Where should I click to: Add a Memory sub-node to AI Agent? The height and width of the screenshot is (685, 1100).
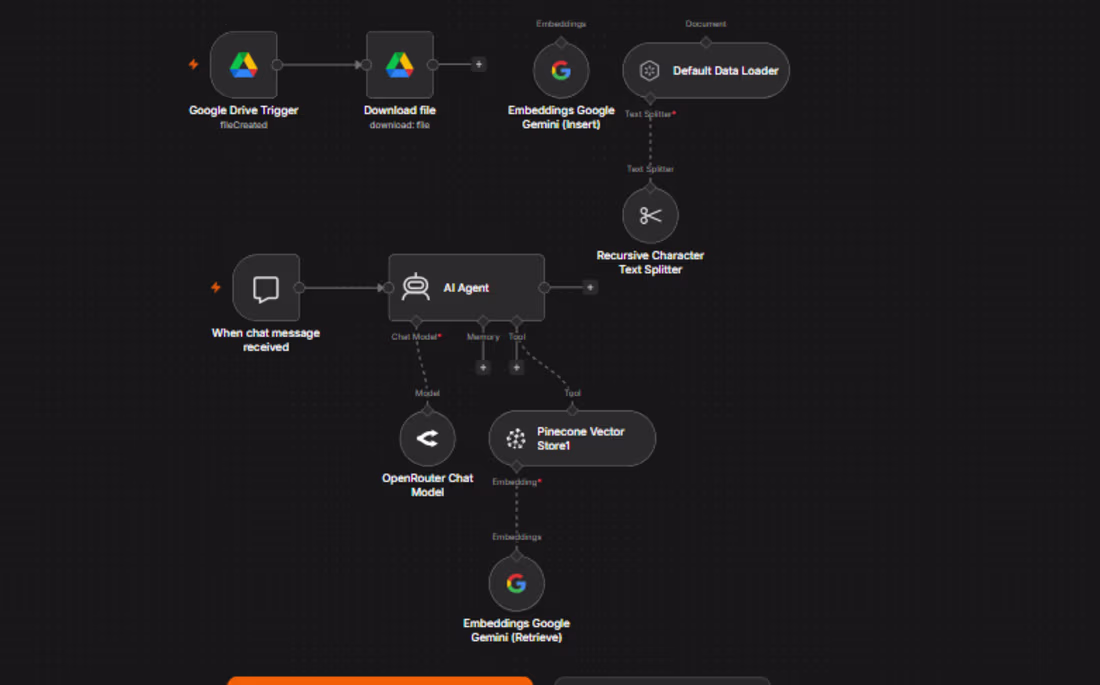click(483, 367)
